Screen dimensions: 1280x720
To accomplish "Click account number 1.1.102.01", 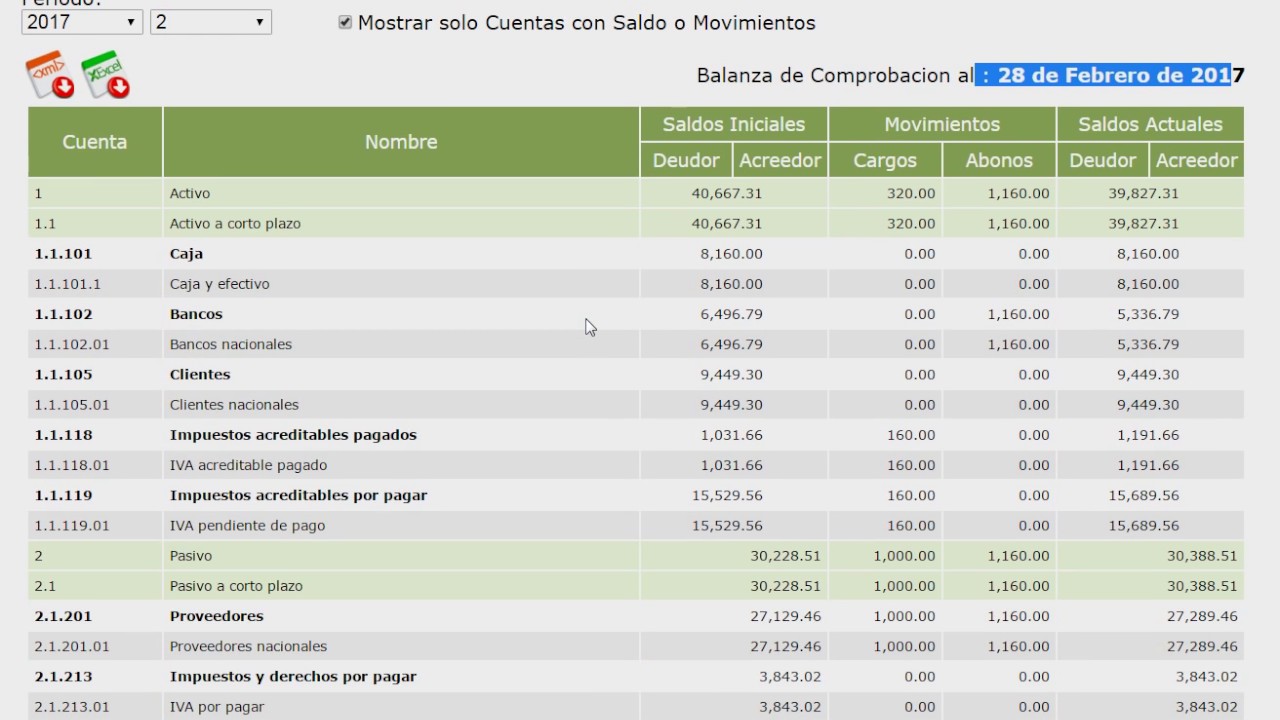I will tap(72, 344).
